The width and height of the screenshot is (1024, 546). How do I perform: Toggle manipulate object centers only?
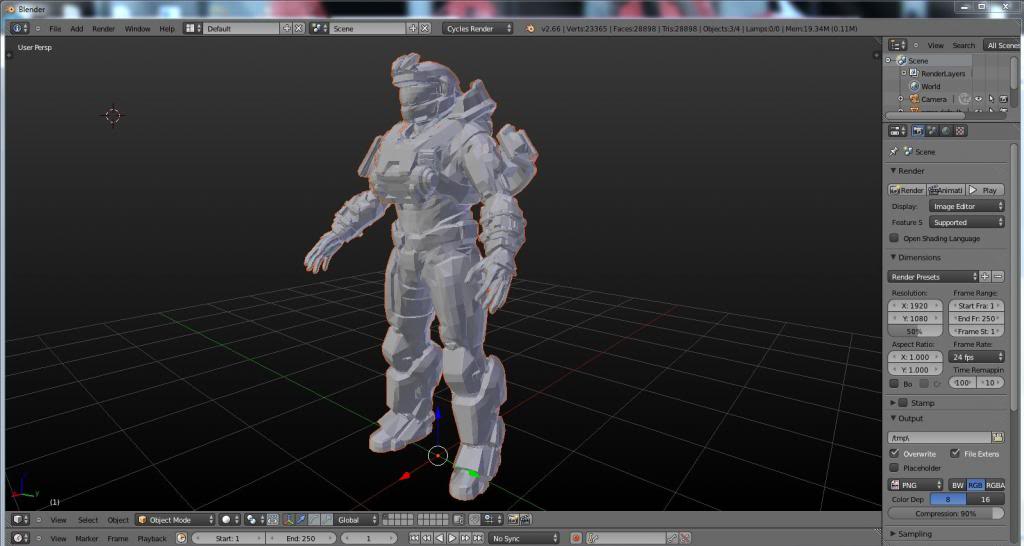(273, 520)
